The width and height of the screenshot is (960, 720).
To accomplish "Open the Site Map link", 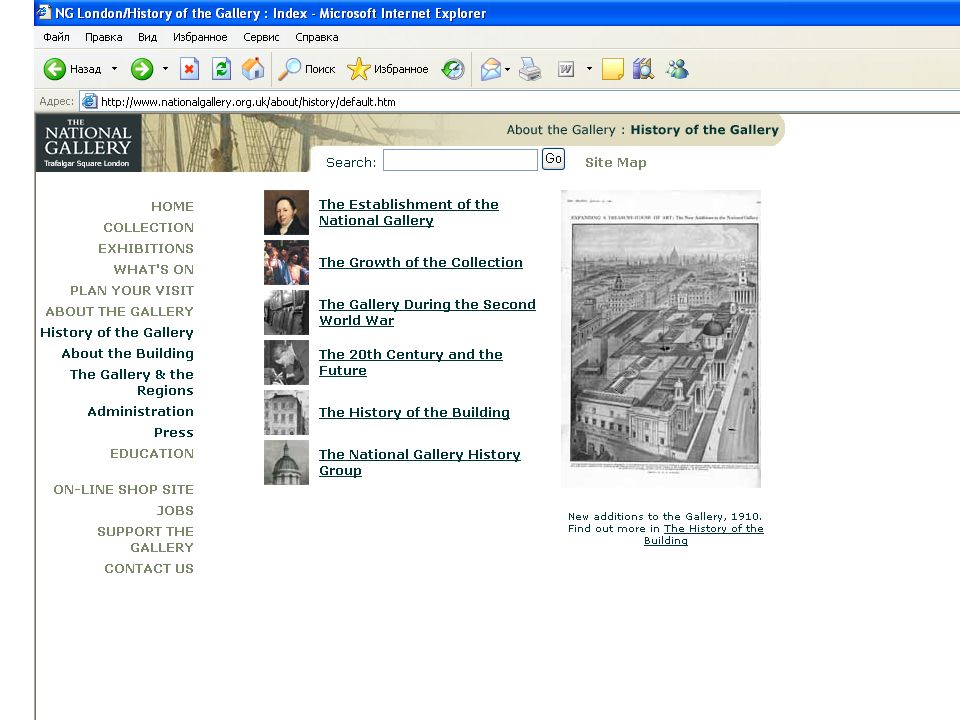I will click(x=615, y=163).
